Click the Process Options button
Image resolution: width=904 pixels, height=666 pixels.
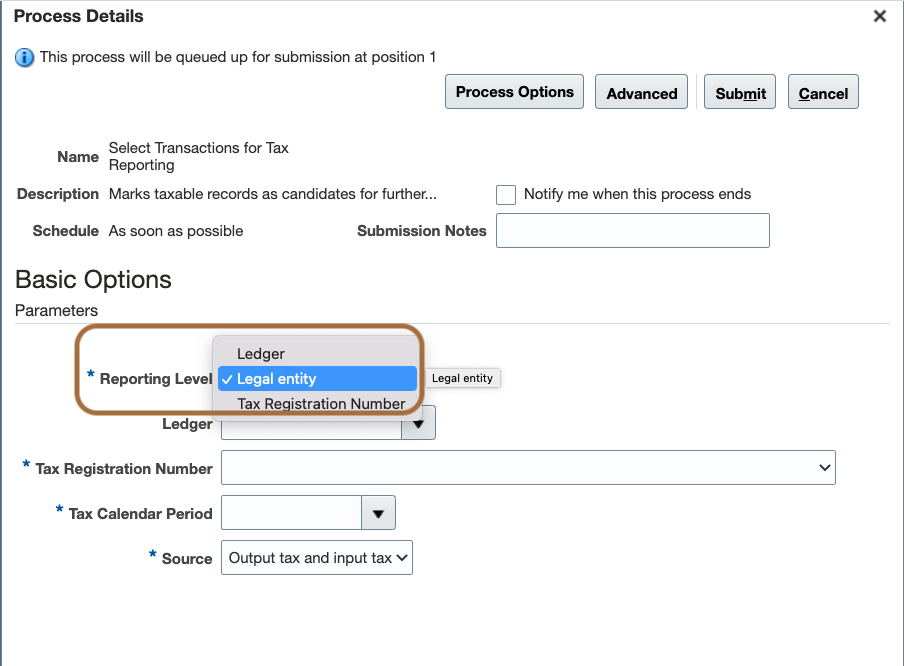click(x=514, y=91)
